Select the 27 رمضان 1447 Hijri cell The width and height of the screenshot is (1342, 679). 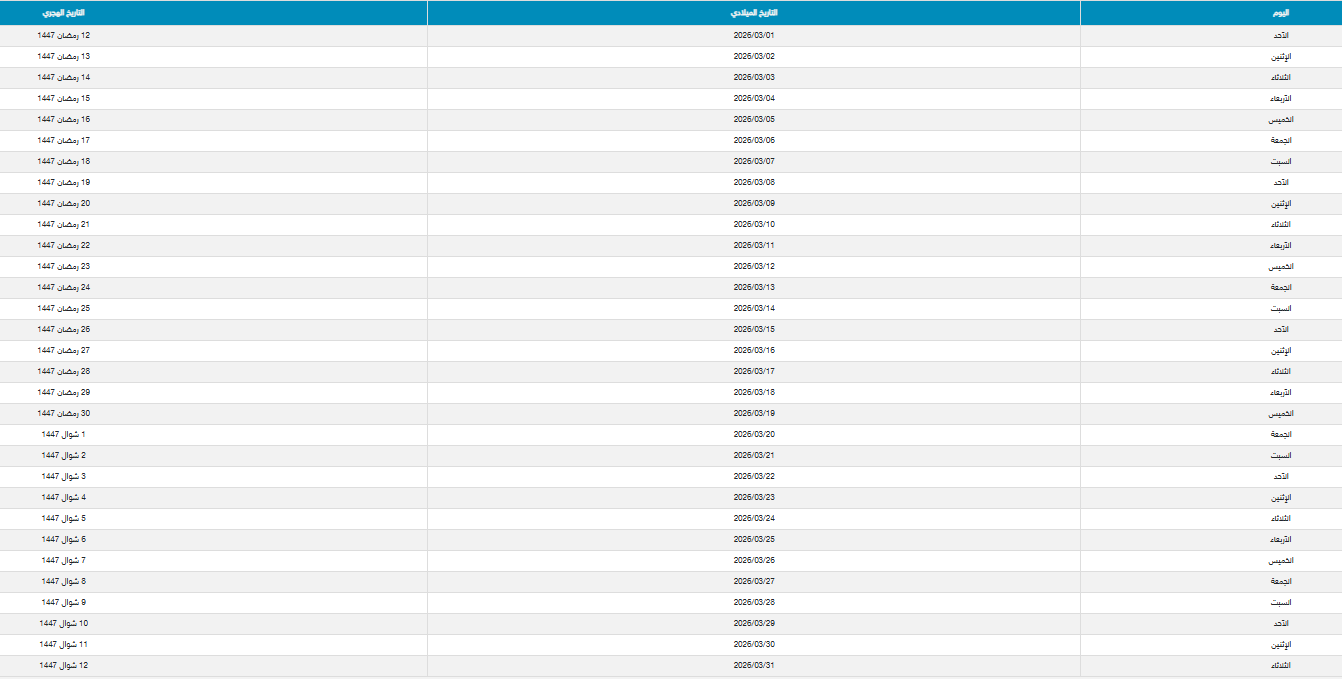pyautogui.click(x=64, y=350)
